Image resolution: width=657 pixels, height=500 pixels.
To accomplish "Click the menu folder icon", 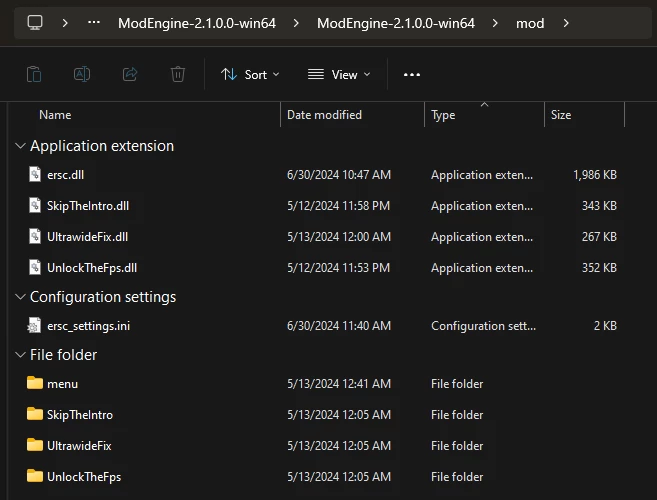I will [35, 383].
